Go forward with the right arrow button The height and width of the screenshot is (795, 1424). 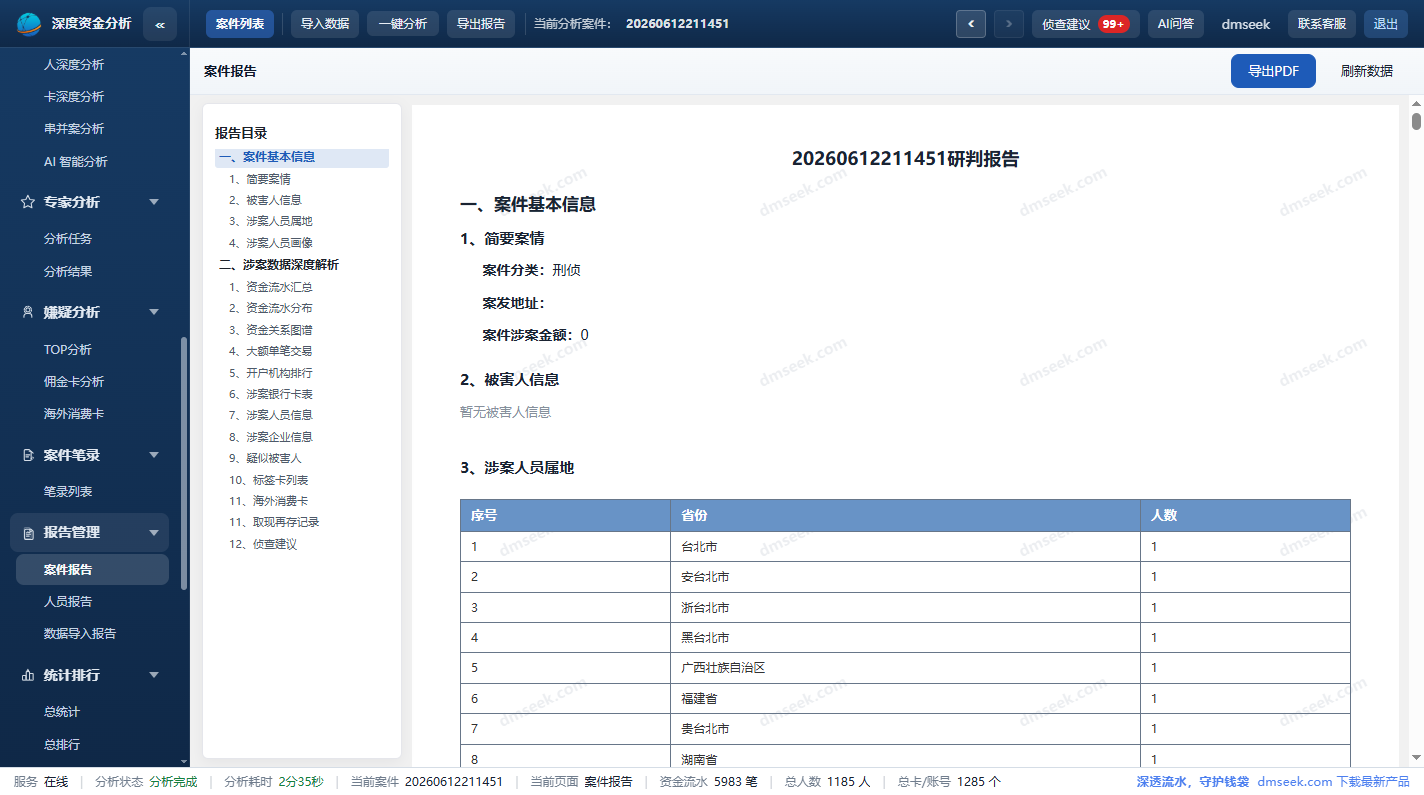[x=1009, y=24]
